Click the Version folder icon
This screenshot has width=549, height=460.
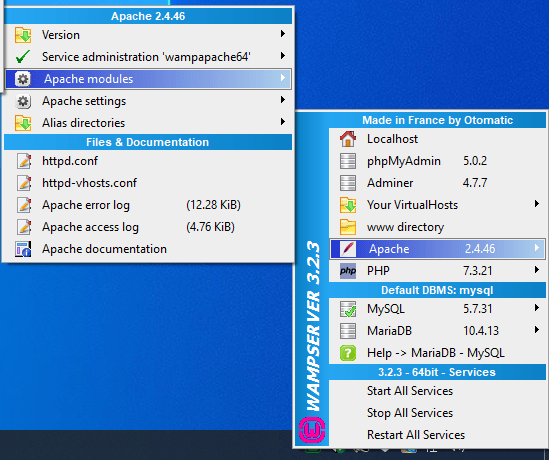23,35
